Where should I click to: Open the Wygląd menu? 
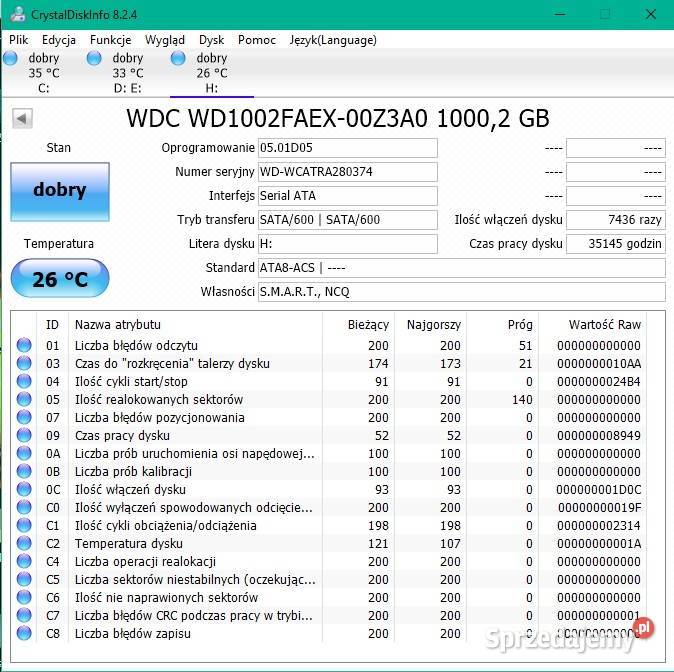pyautogui.click(x=165, y=40)
